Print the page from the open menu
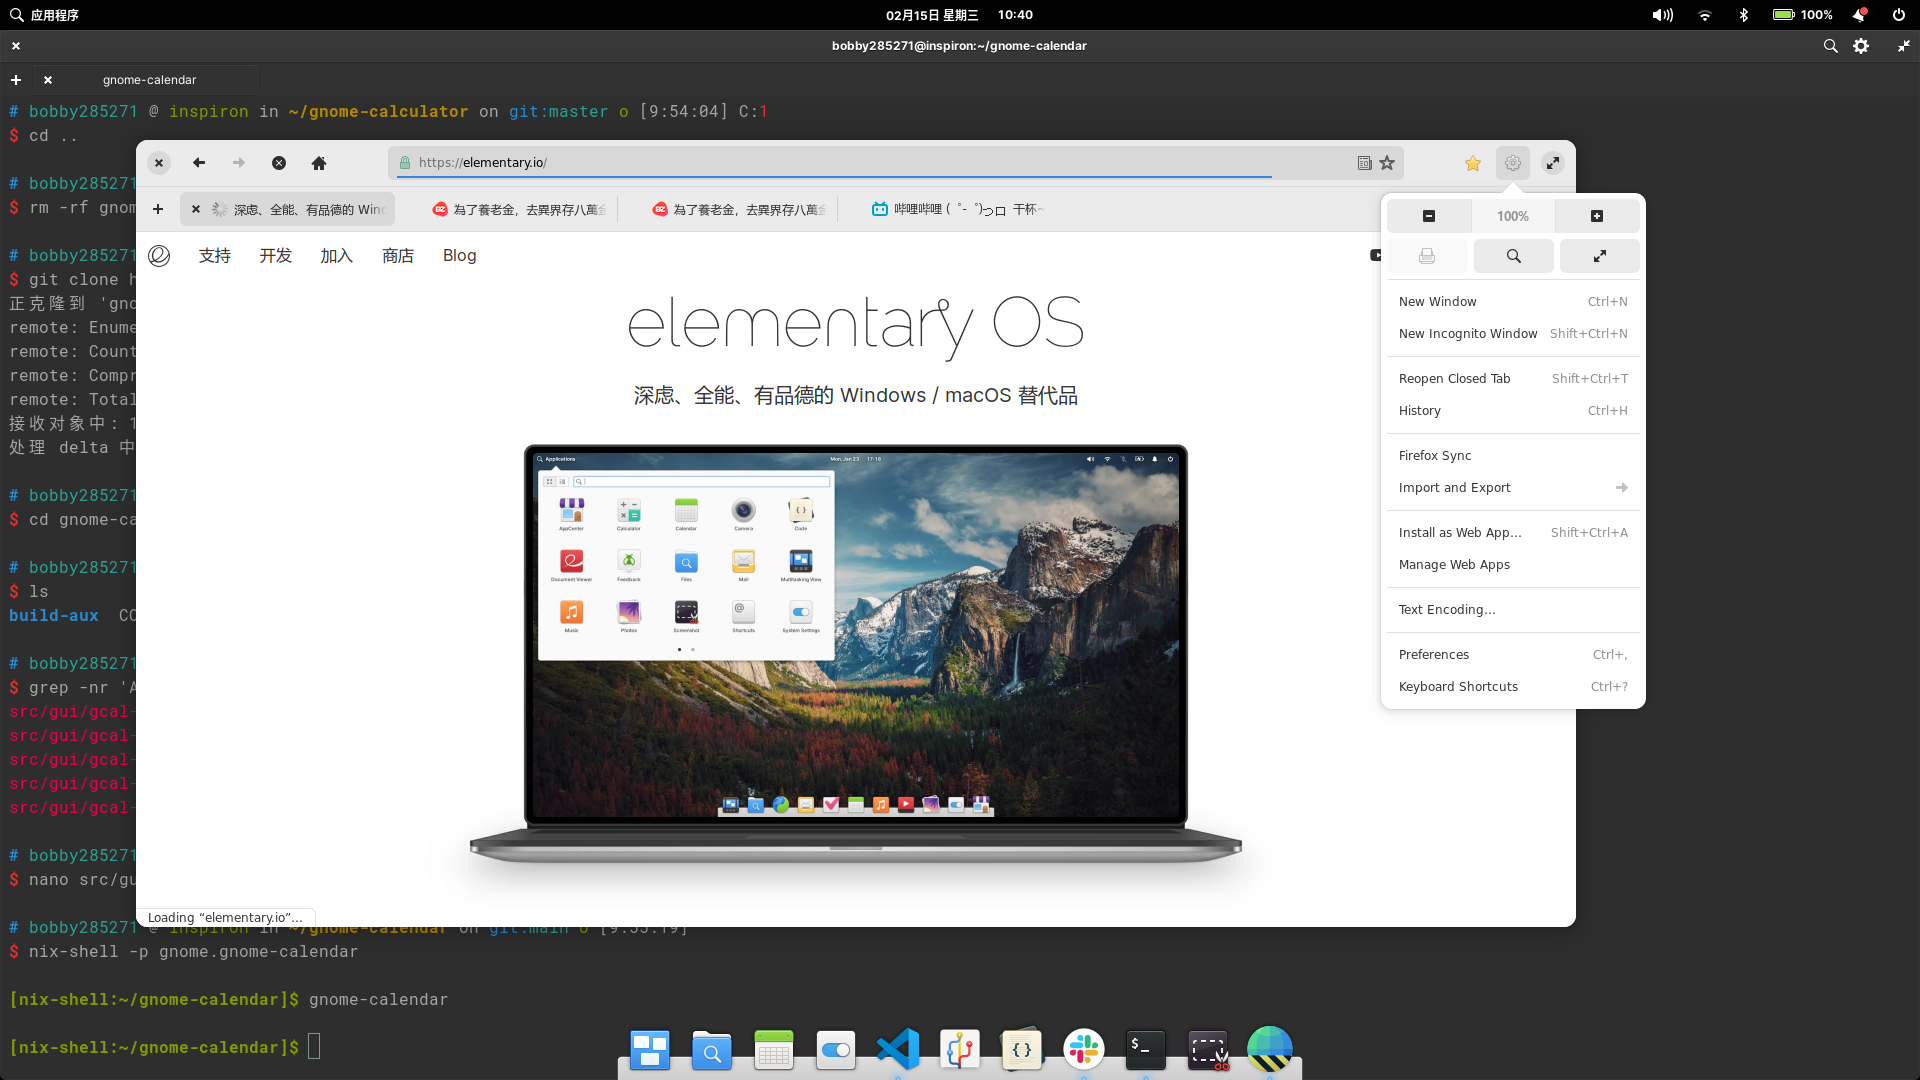1920x1080 pixels. [1427, 255]
